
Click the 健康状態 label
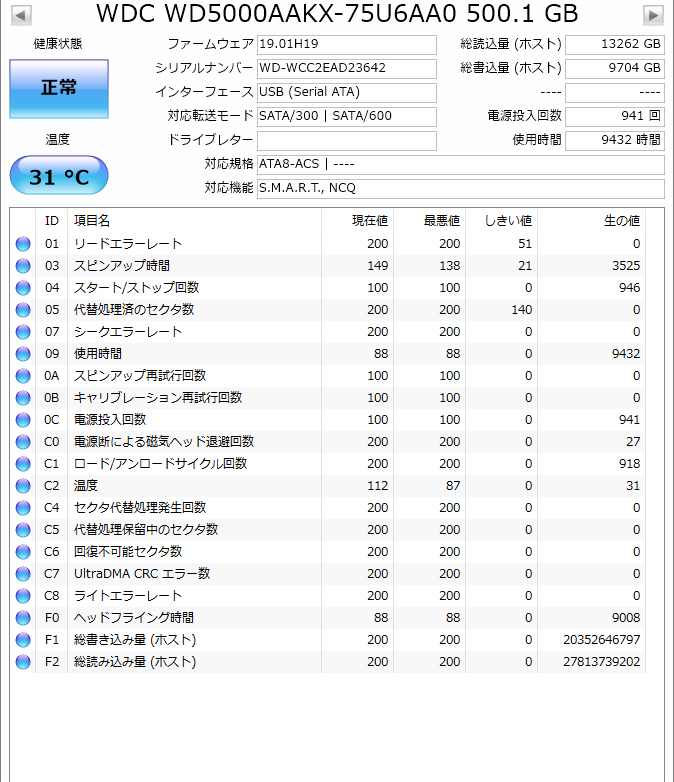click(x=58, y=44)
